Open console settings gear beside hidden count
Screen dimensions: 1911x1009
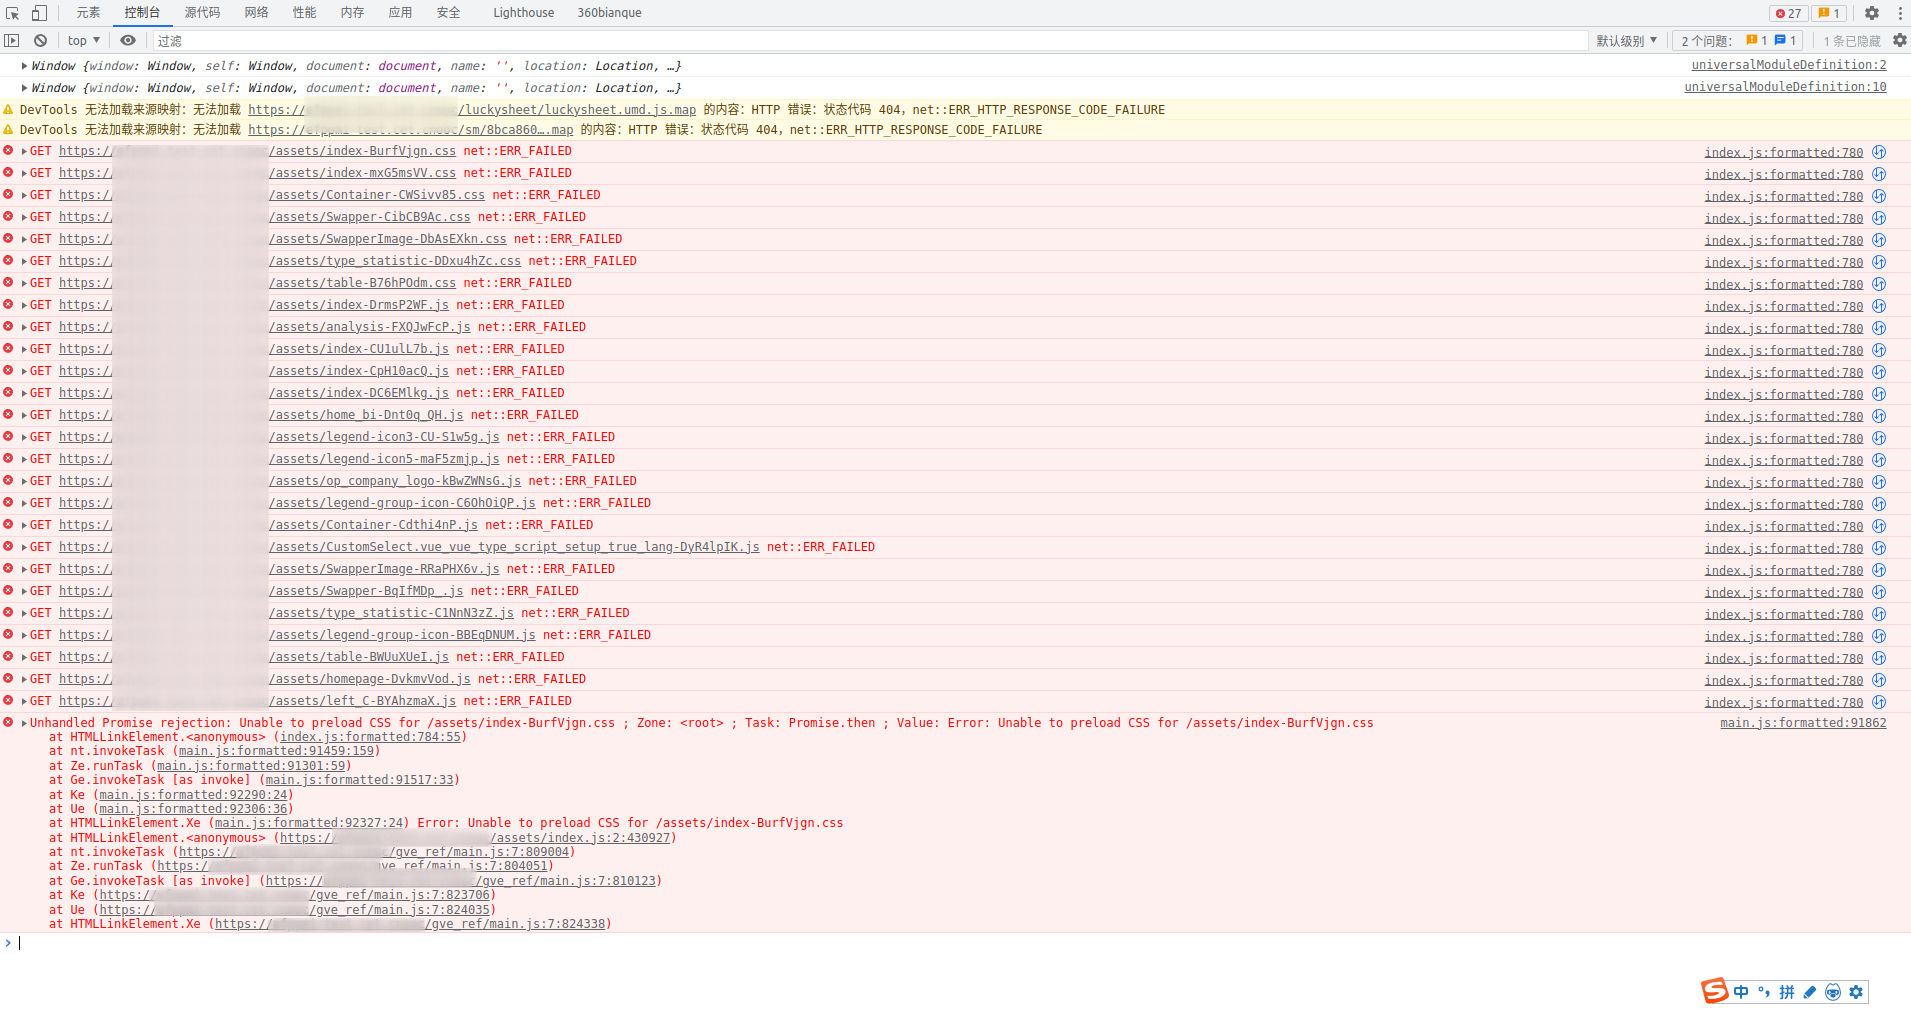tap(1899, 41)
